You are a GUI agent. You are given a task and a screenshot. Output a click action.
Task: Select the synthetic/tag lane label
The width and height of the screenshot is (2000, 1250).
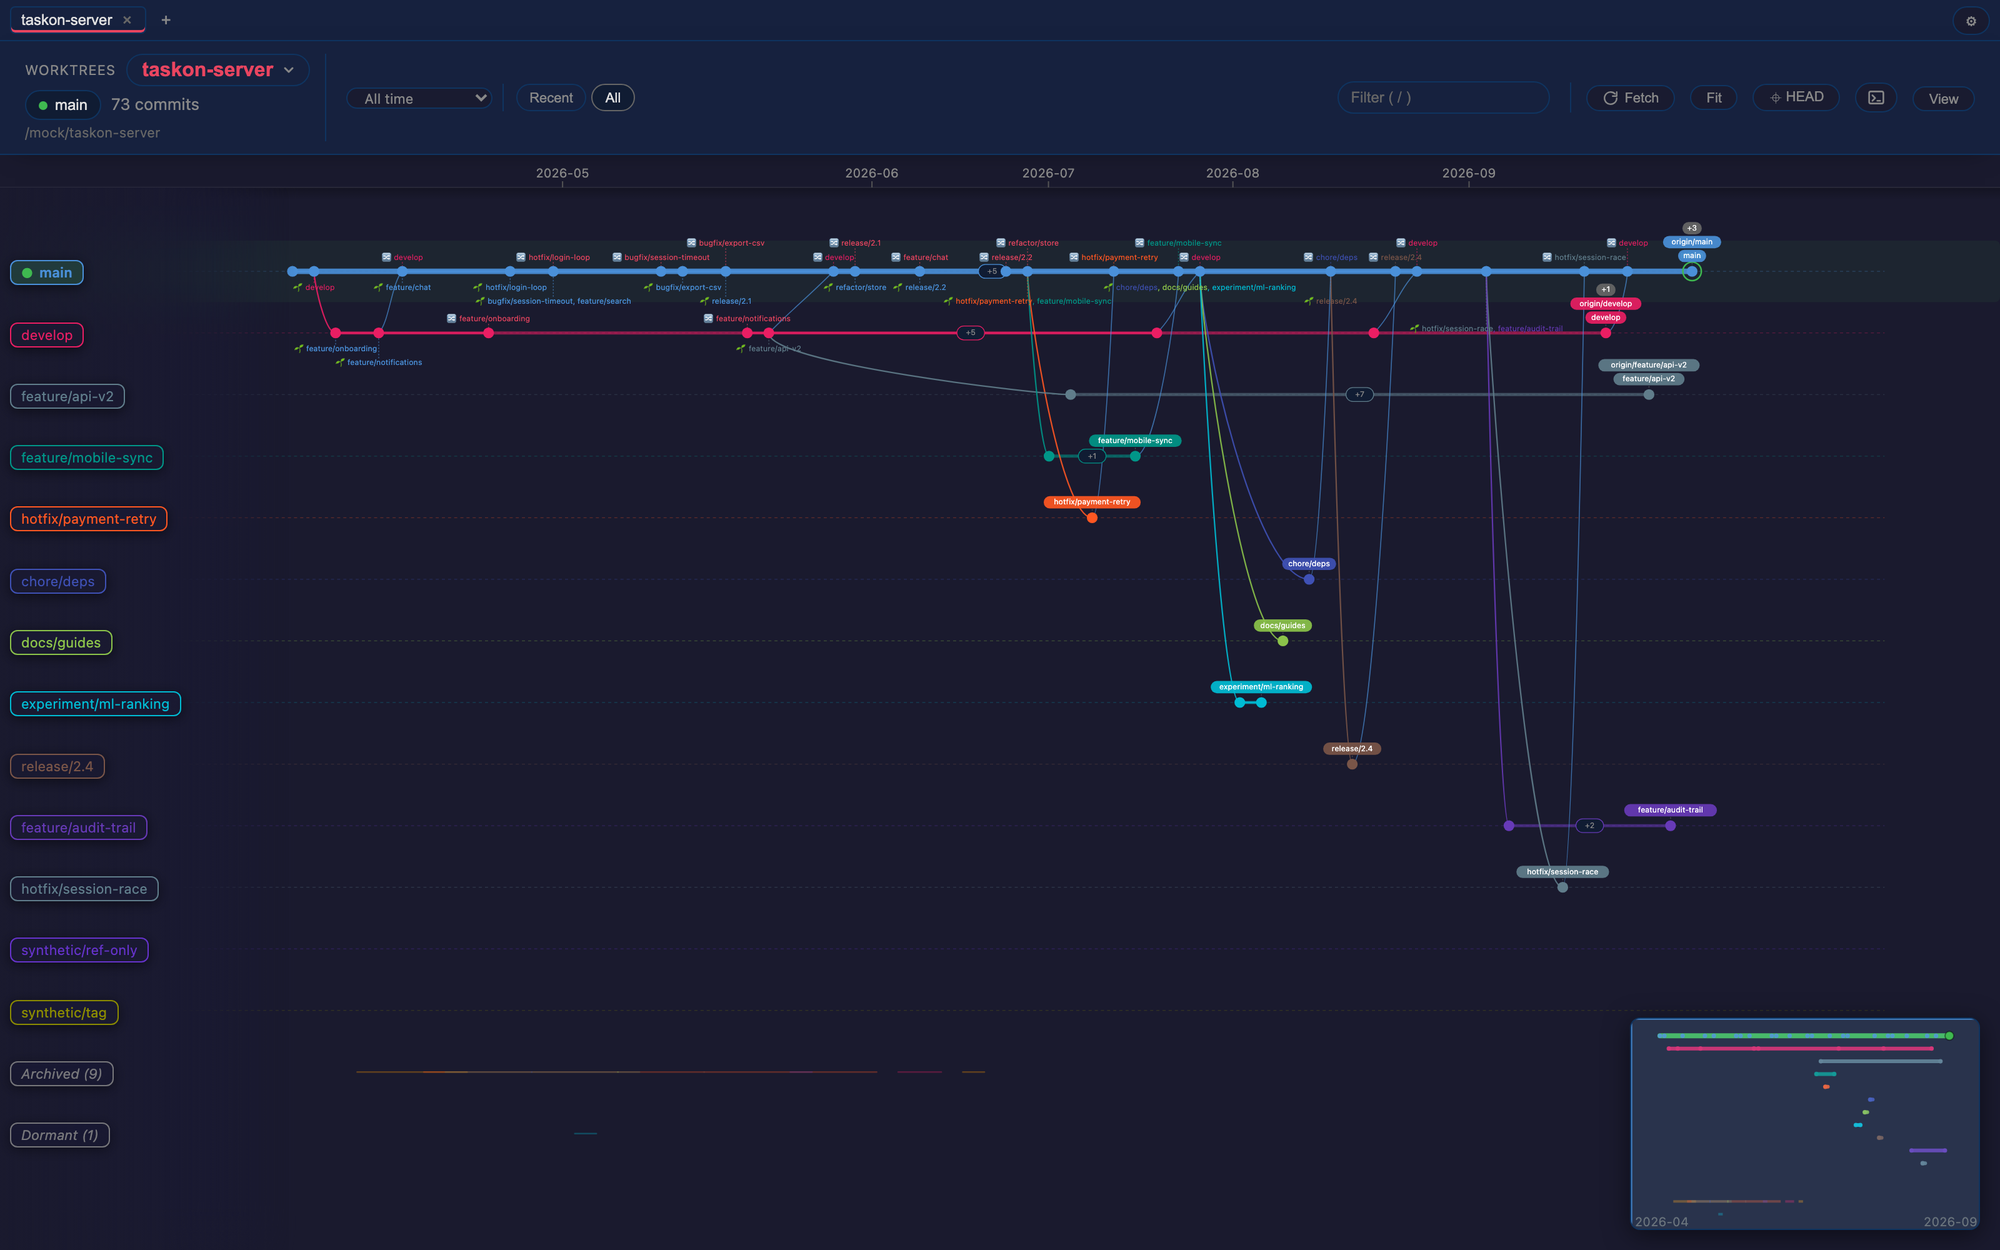(x=64, y=1013)
